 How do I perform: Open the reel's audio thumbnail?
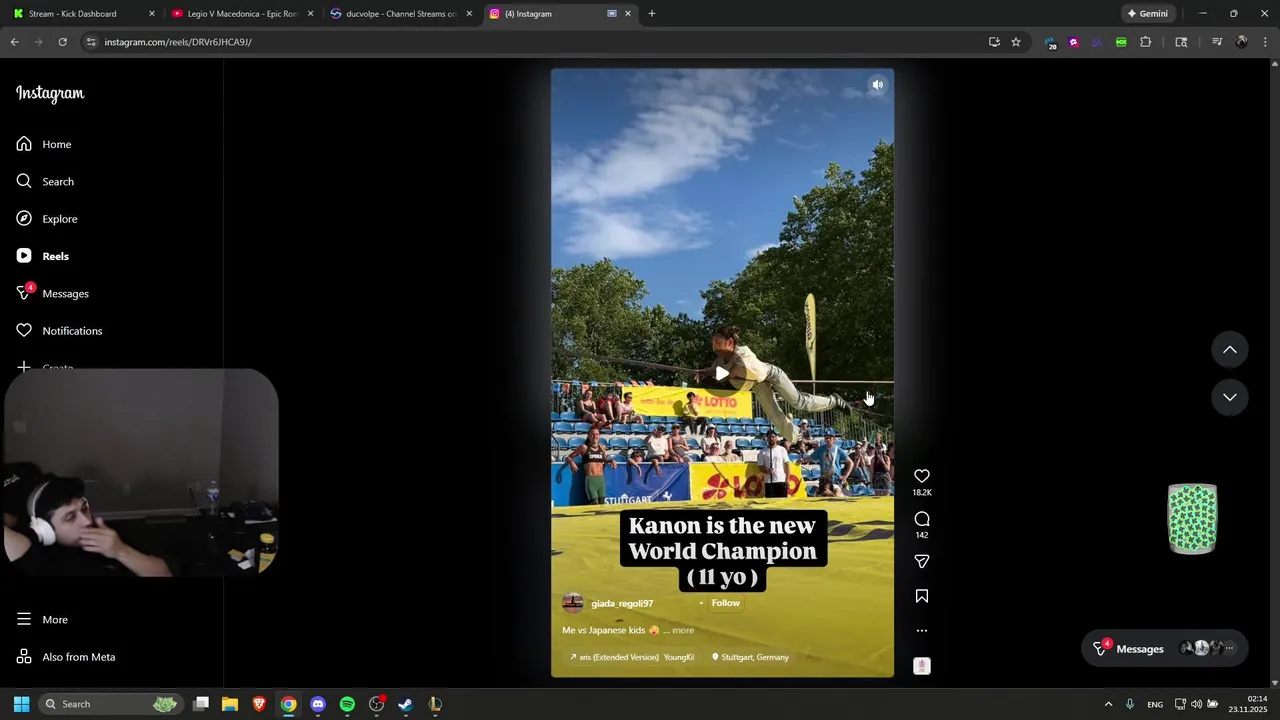click(922, 666)
